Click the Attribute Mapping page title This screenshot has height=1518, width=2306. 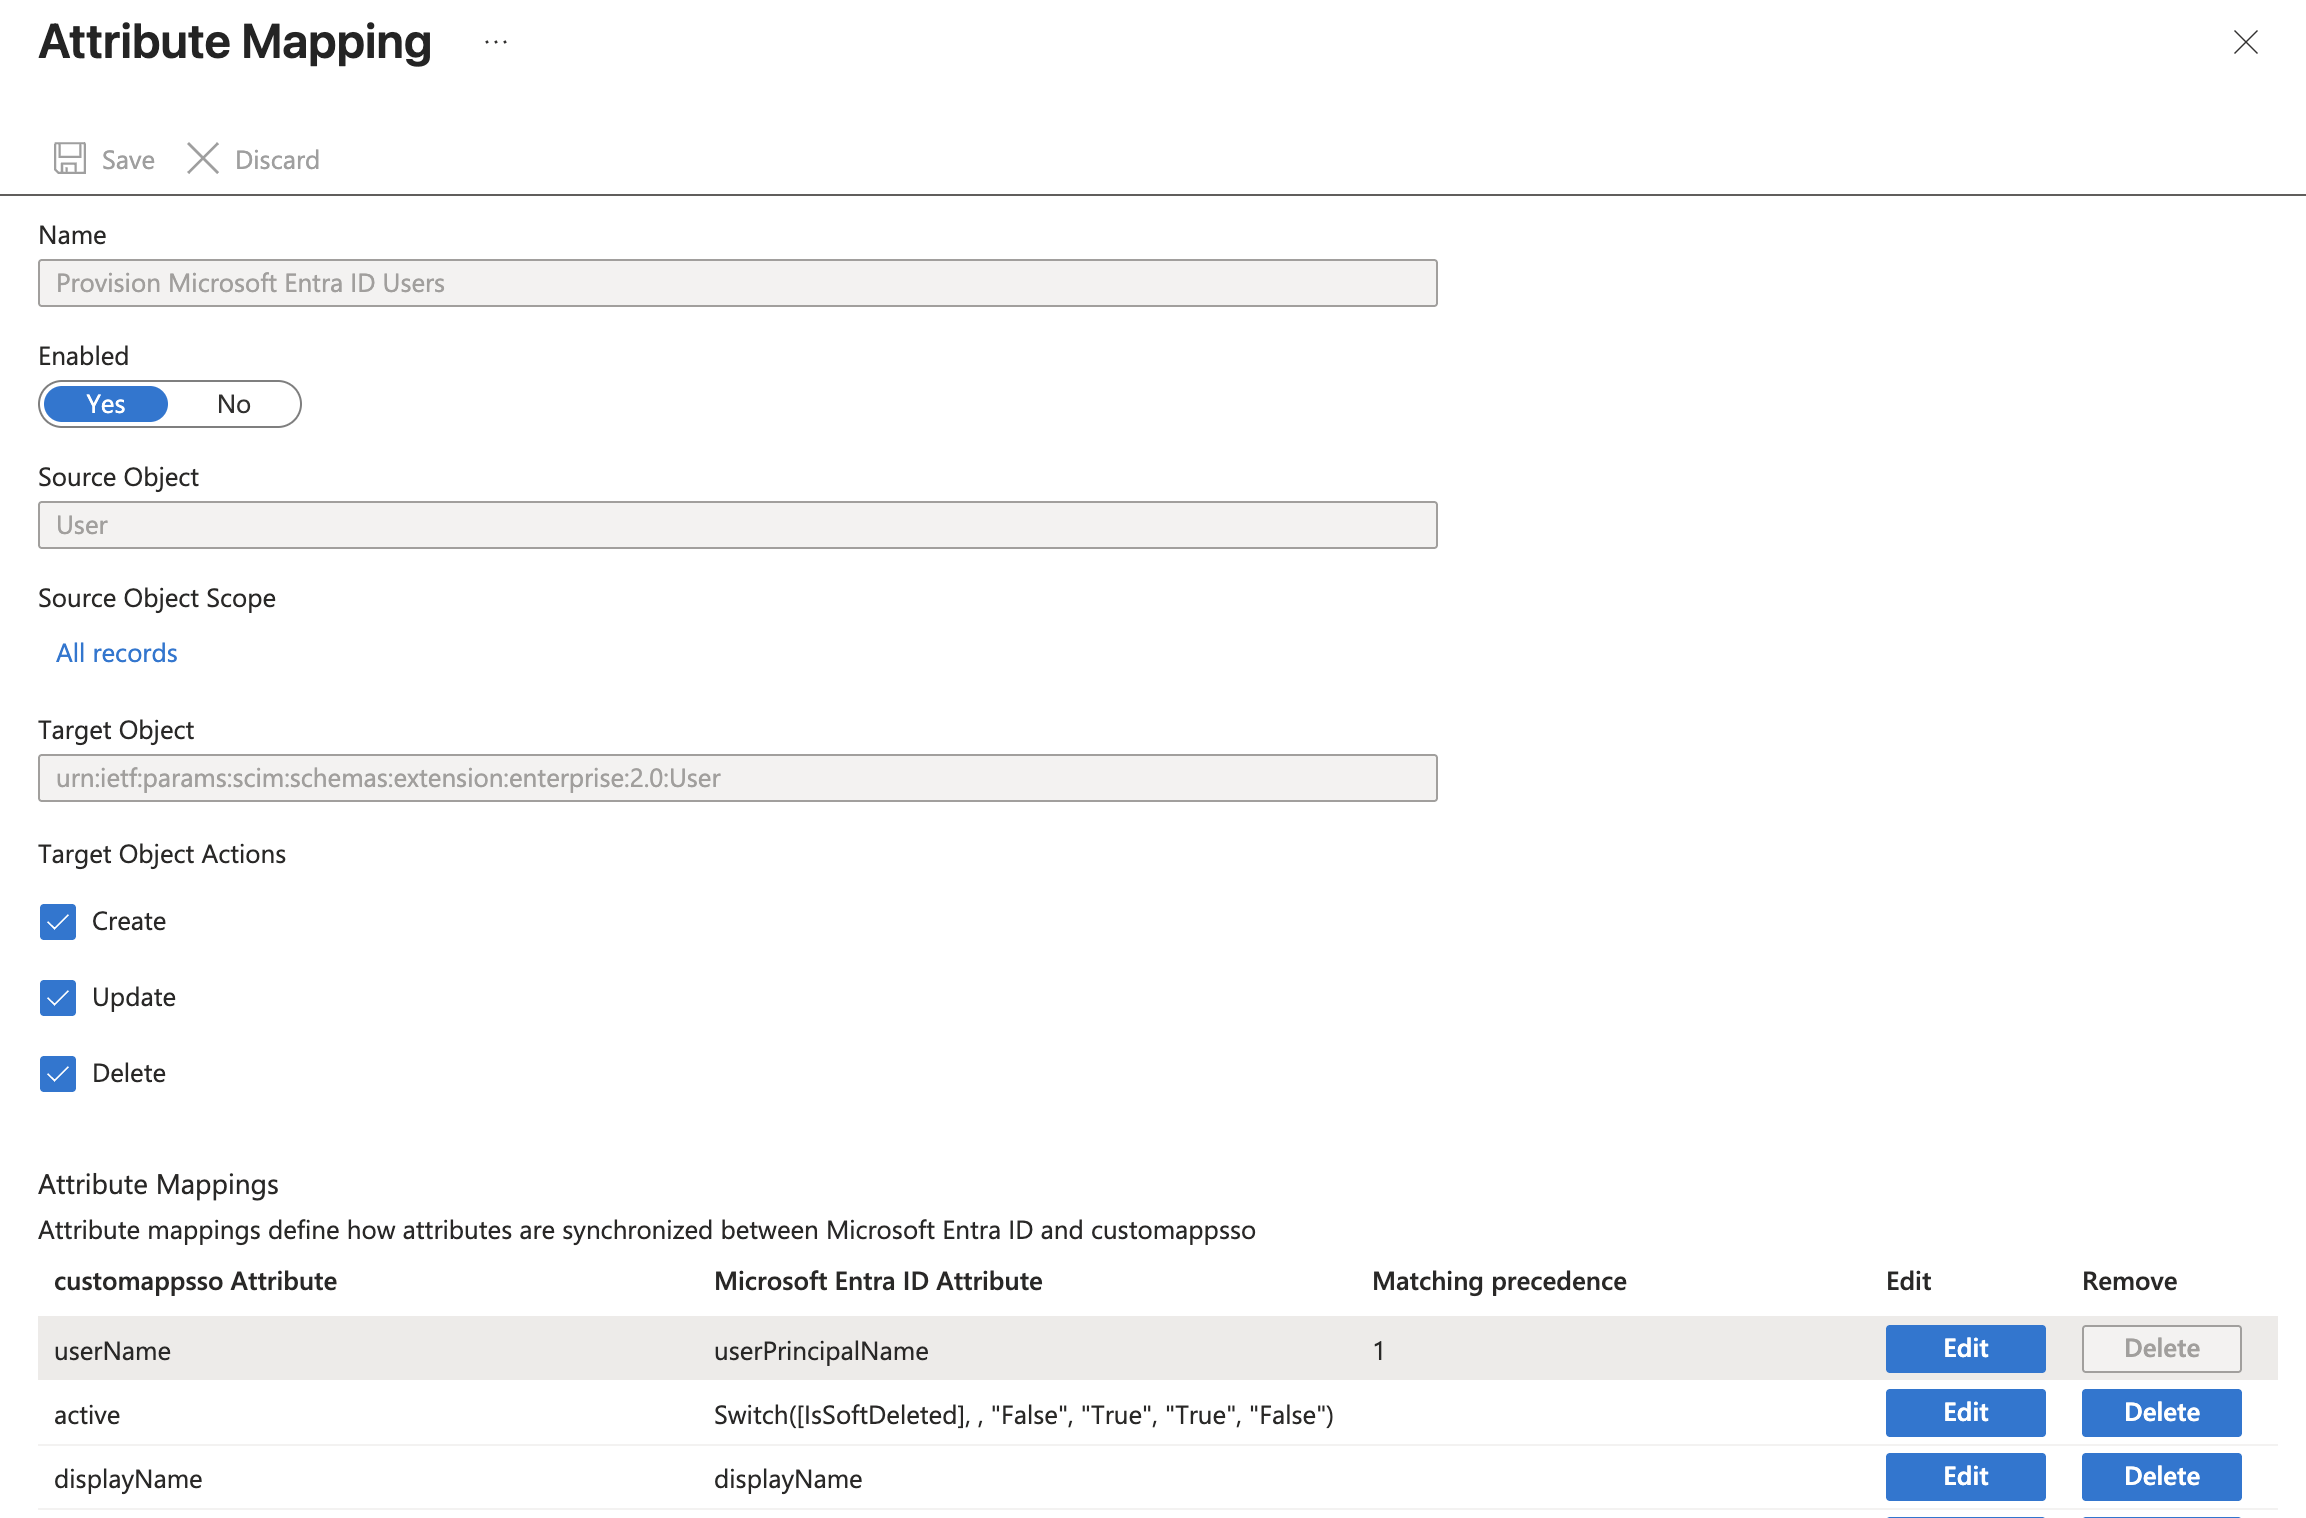235,42
